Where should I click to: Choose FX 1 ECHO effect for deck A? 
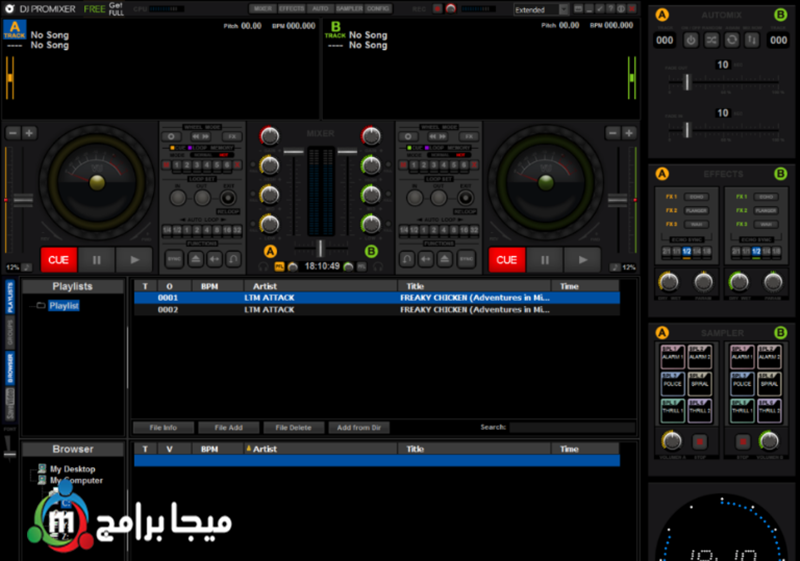696,197
